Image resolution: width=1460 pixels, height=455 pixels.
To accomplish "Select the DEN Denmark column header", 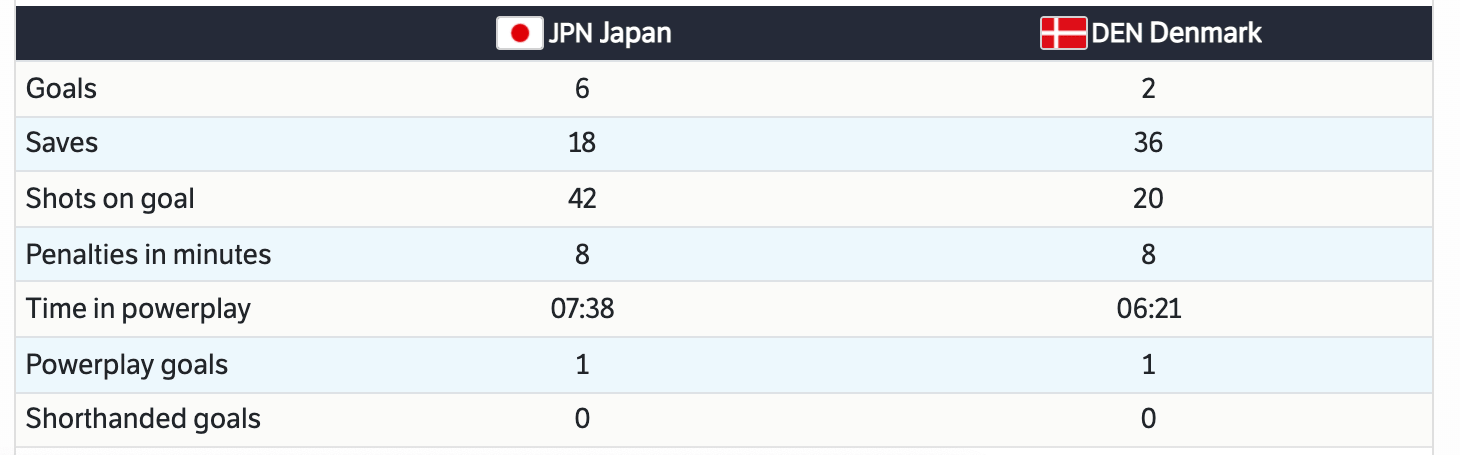I will click(1176, 33).
